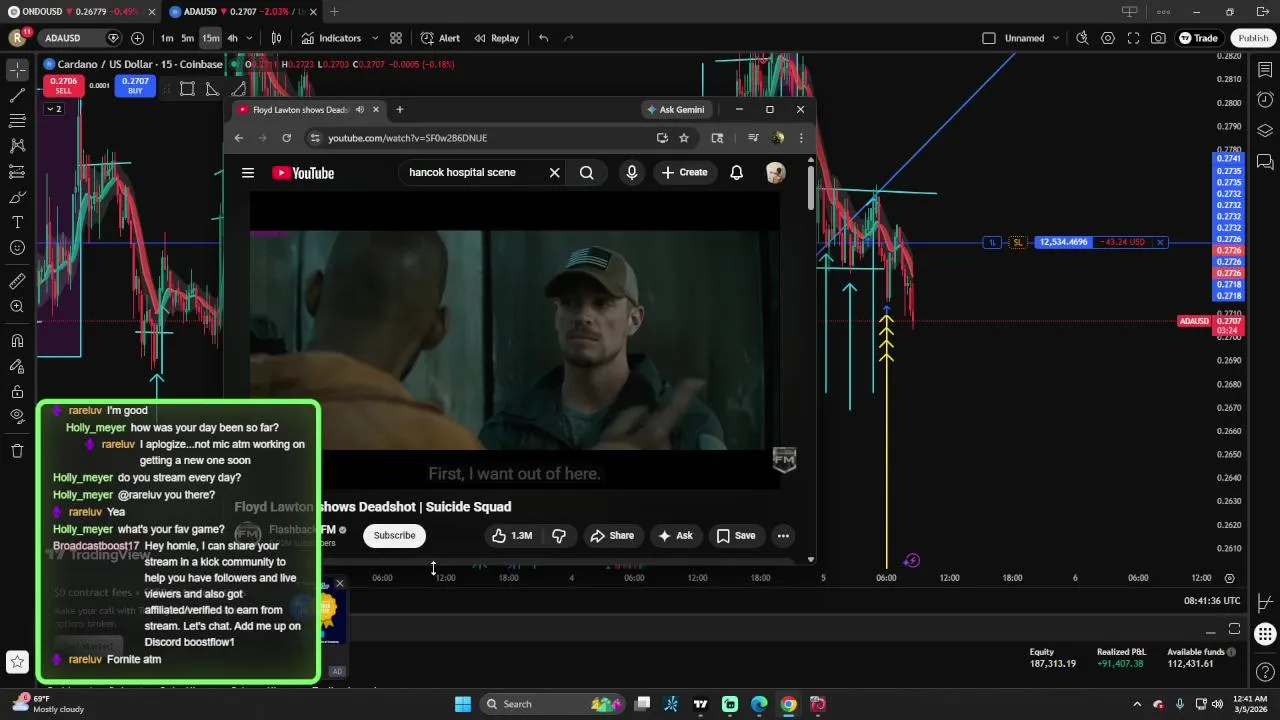This screenshot has height=720, width=1280.
Task: Open the favorites star toolbar icon
Action: [17, 661]
